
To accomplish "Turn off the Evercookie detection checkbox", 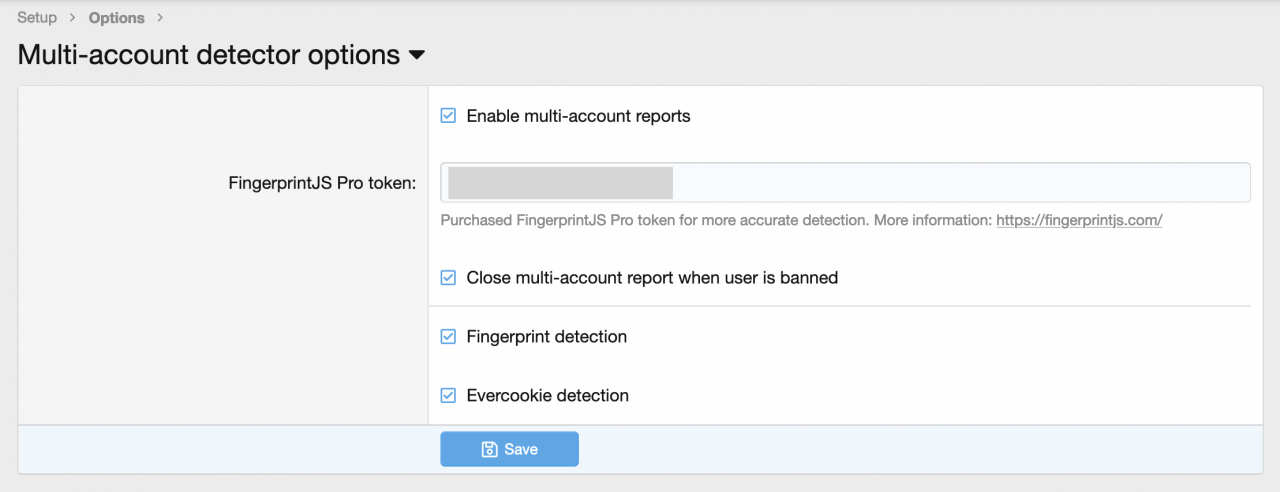I will (x=449, y=395).
